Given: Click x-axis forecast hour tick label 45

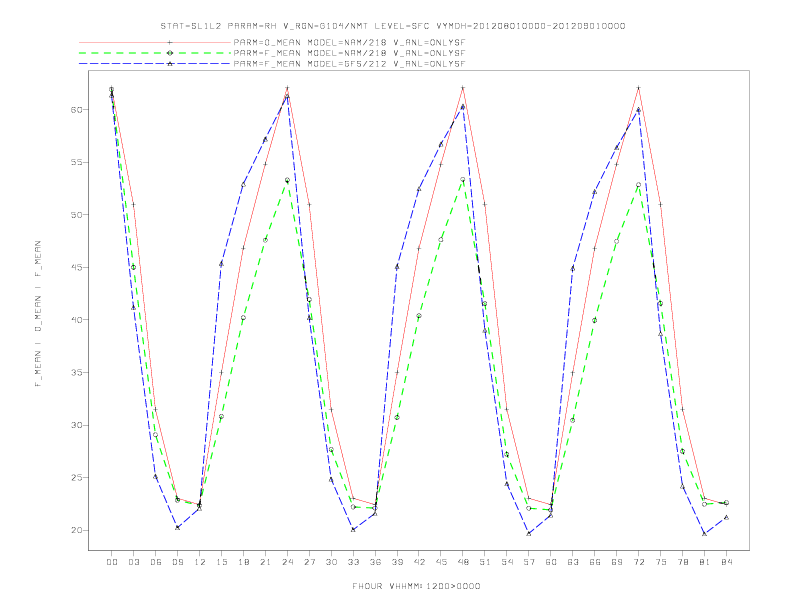Looking at the screenshot, I should pyautogui.click(x=441, y=562).
